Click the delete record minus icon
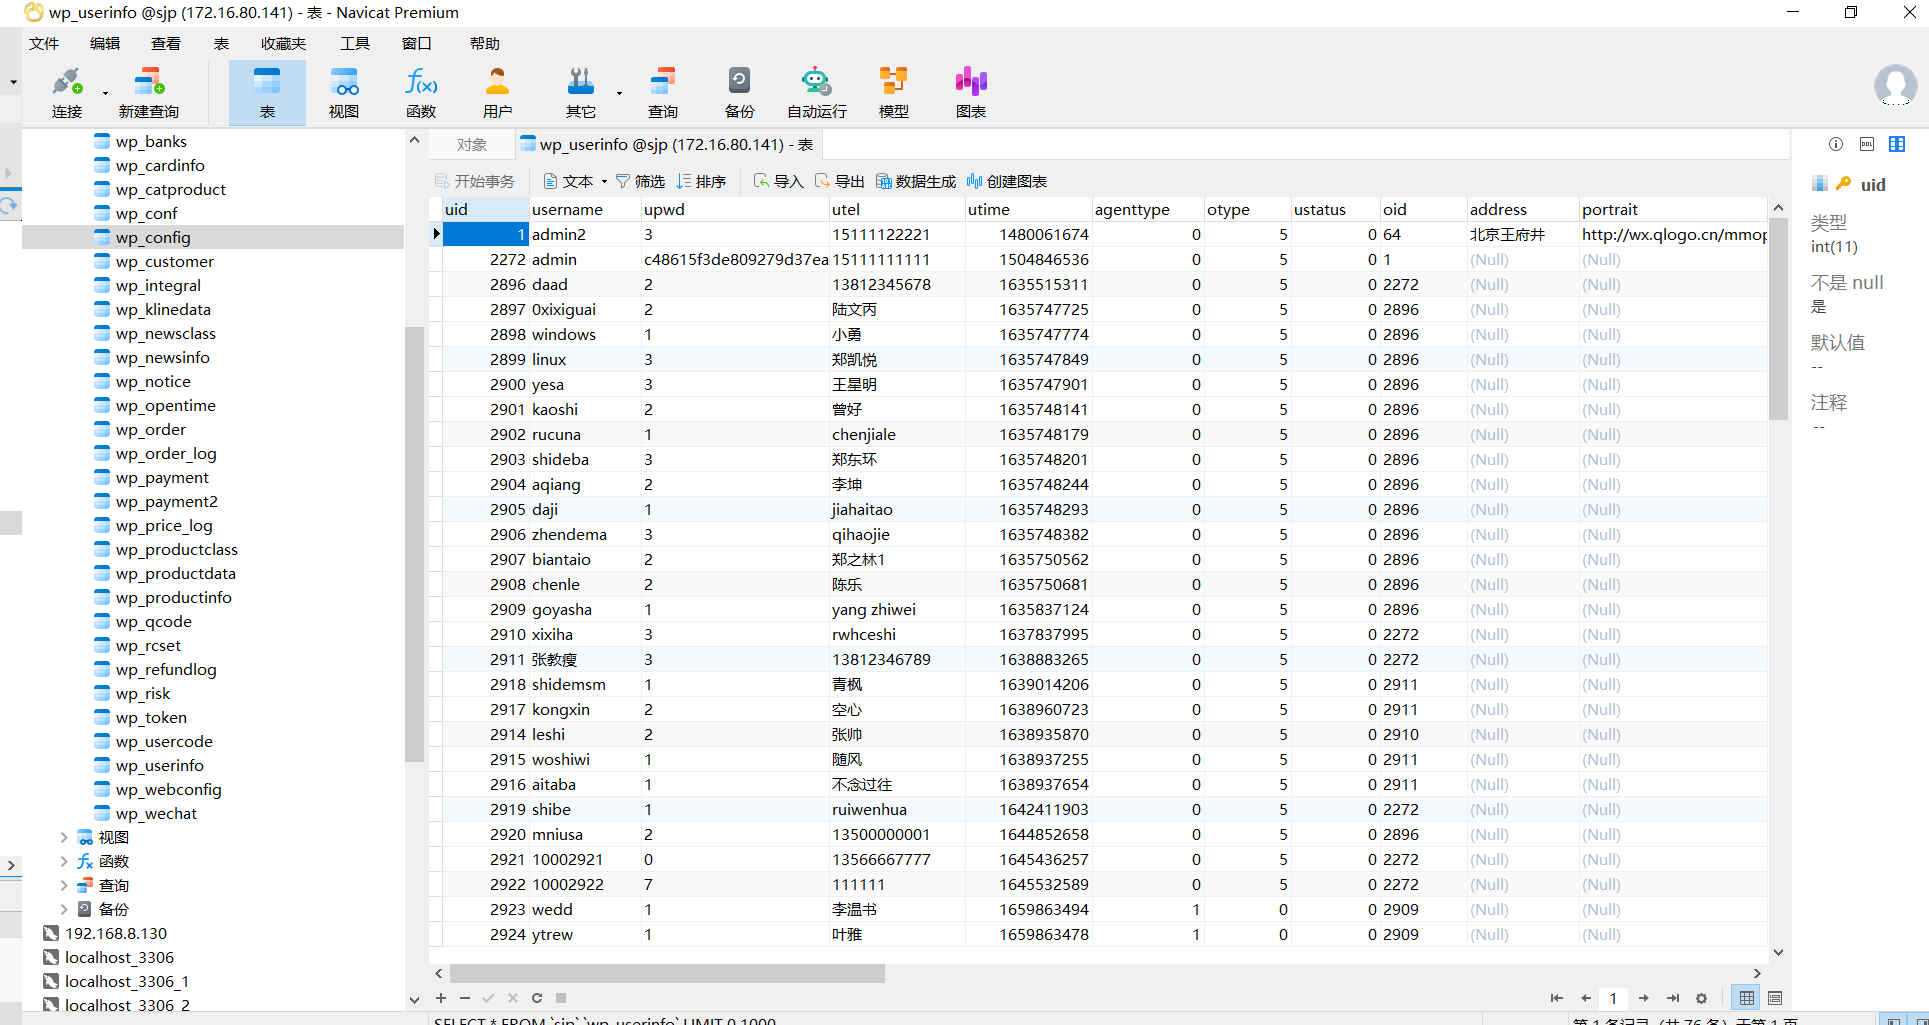 click(465, 998)
